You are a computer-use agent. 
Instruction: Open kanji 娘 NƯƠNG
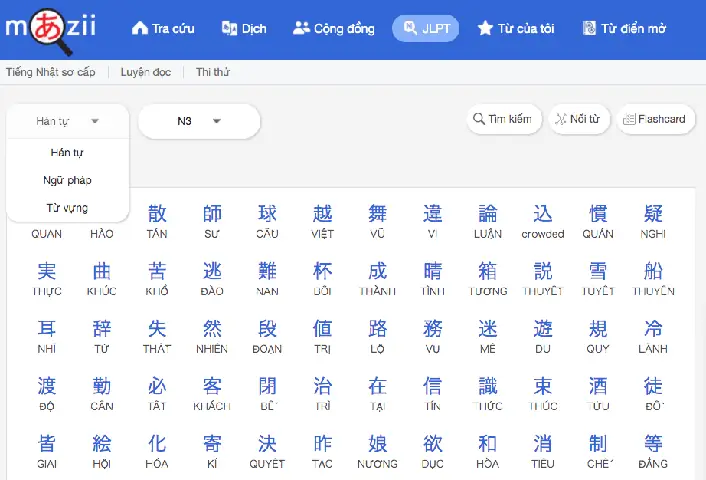(x=377, y=451)
